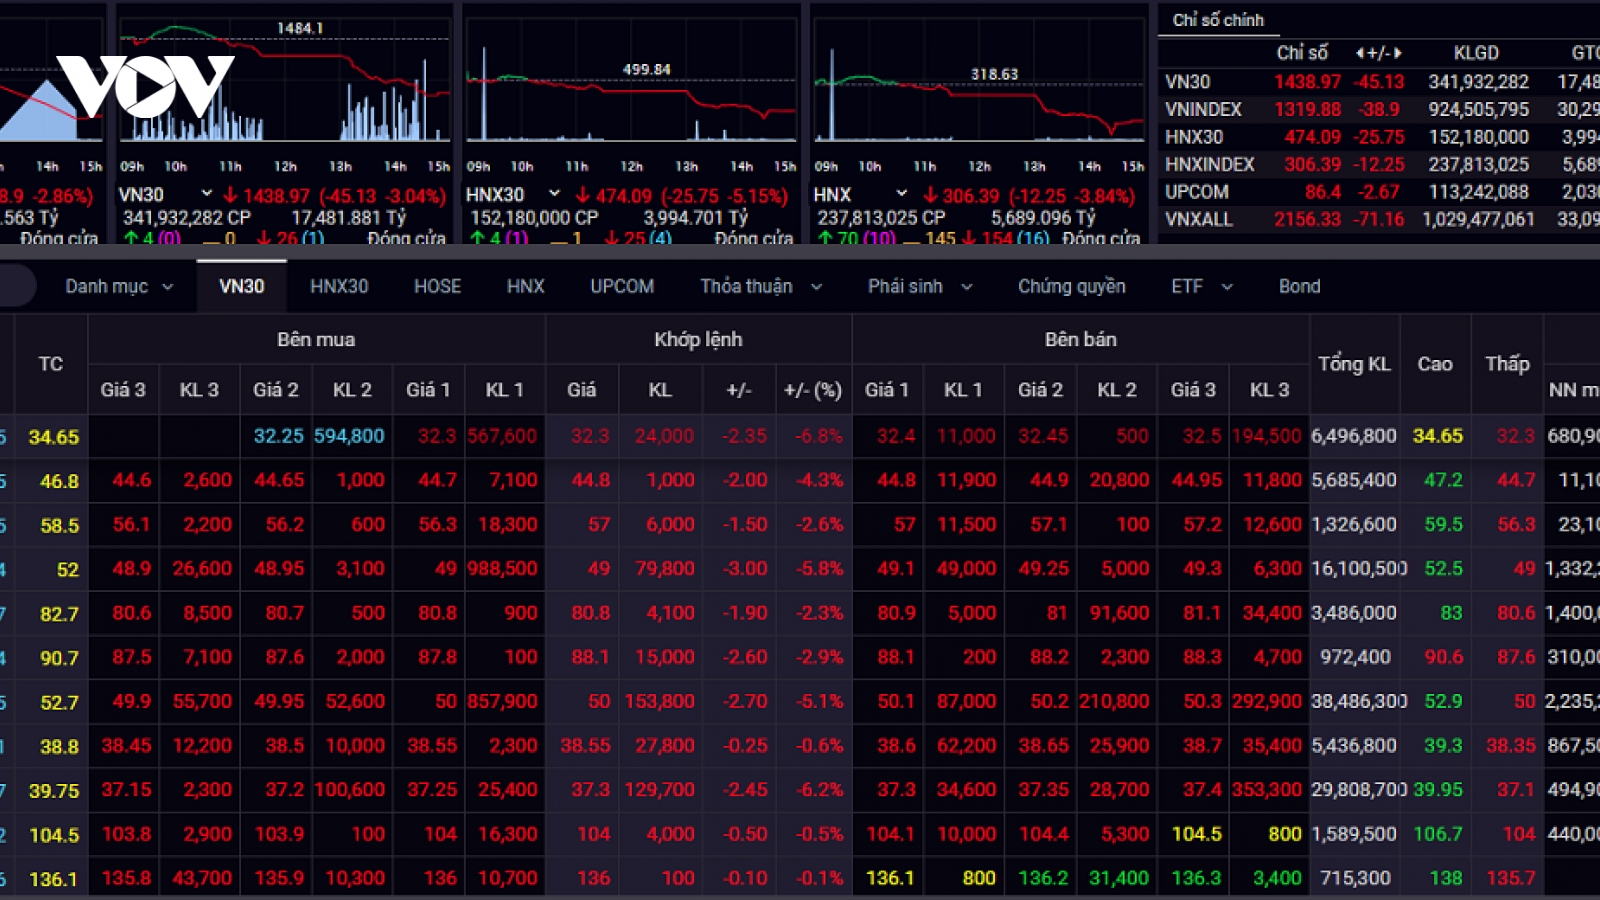Image resolution: width=1600 pixels, height=900 pixels.
Task: Expand the Phái sinh dropdown
Action: click(x=920, y=286)
